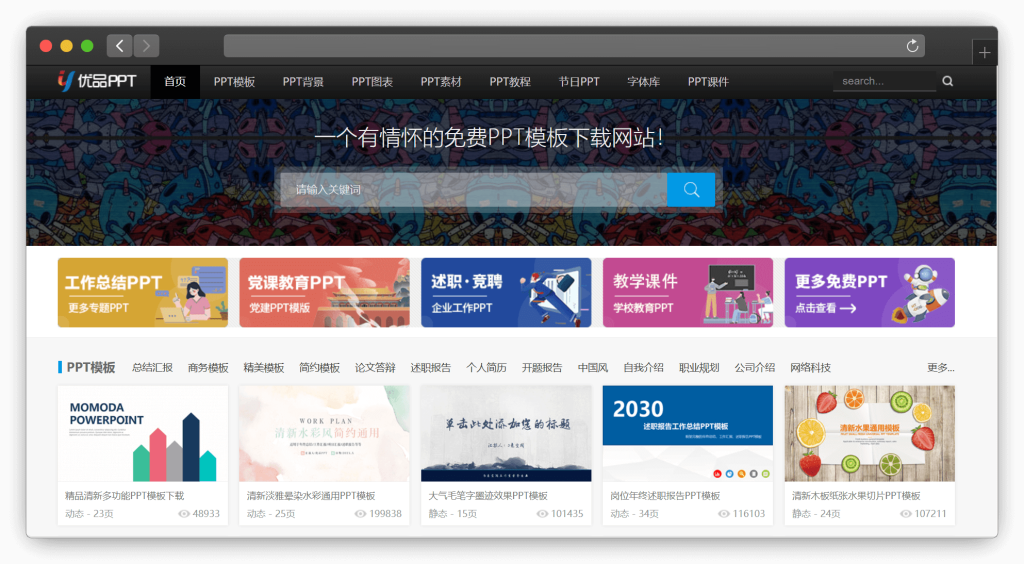Open the MOMODA POWERPOINT template thumbnail
This screenshot has height=564, width=1024.
click(143, 433)
